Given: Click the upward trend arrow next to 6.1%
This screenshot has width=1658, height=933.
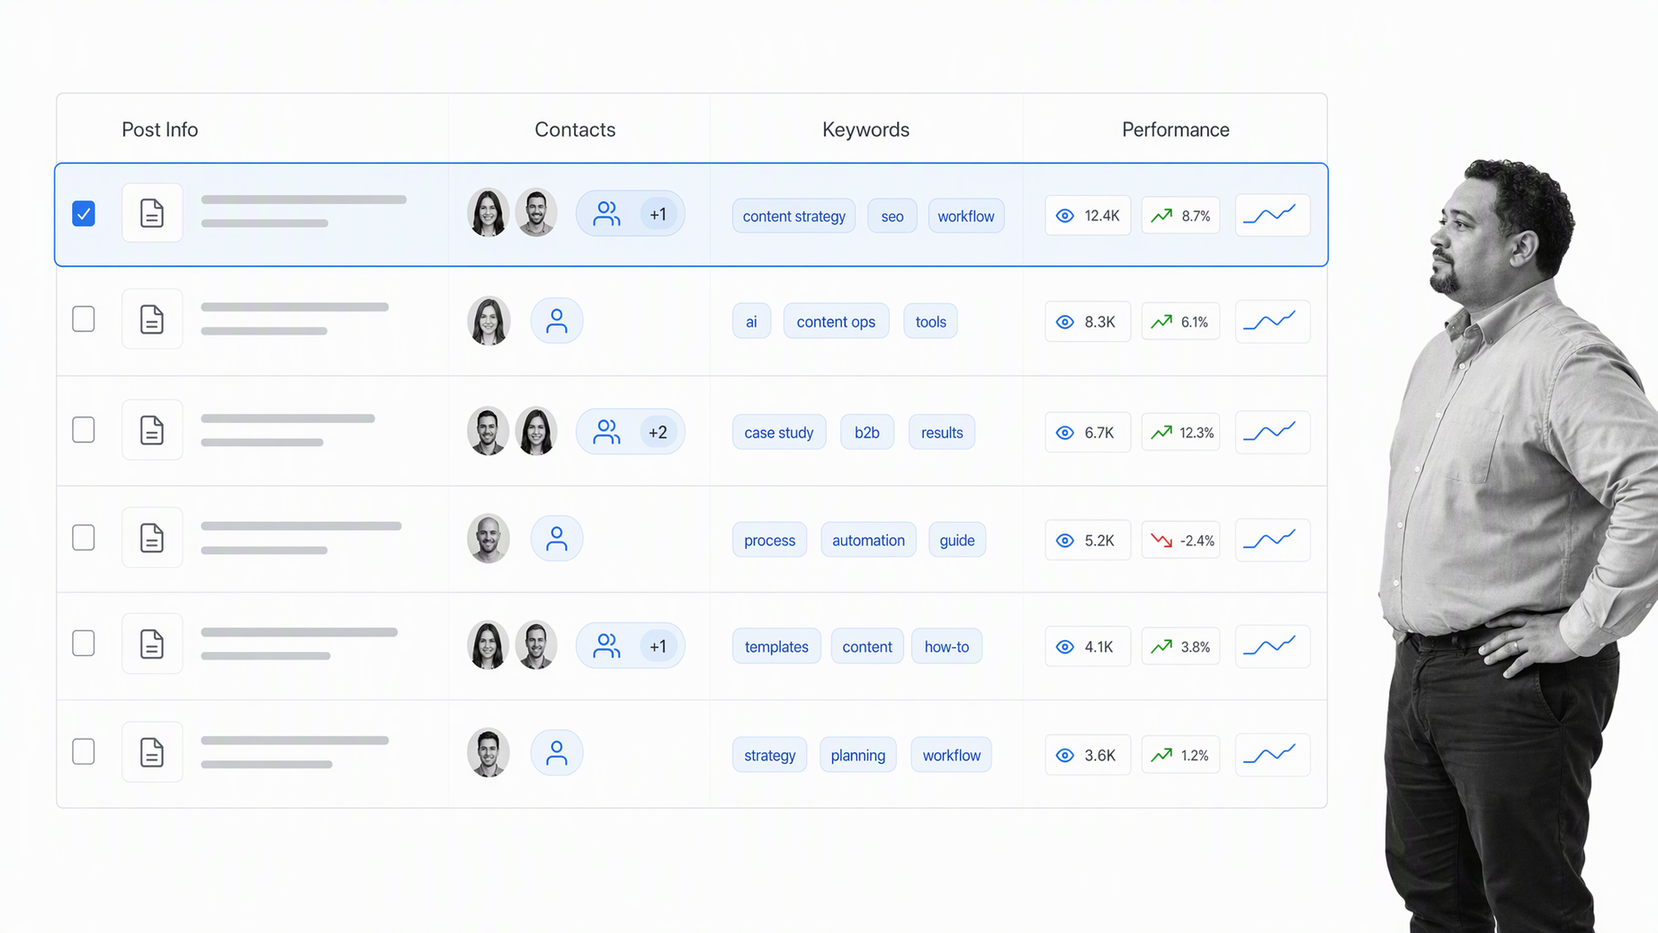Looking at the screenshot, I should coord(1161,321).
